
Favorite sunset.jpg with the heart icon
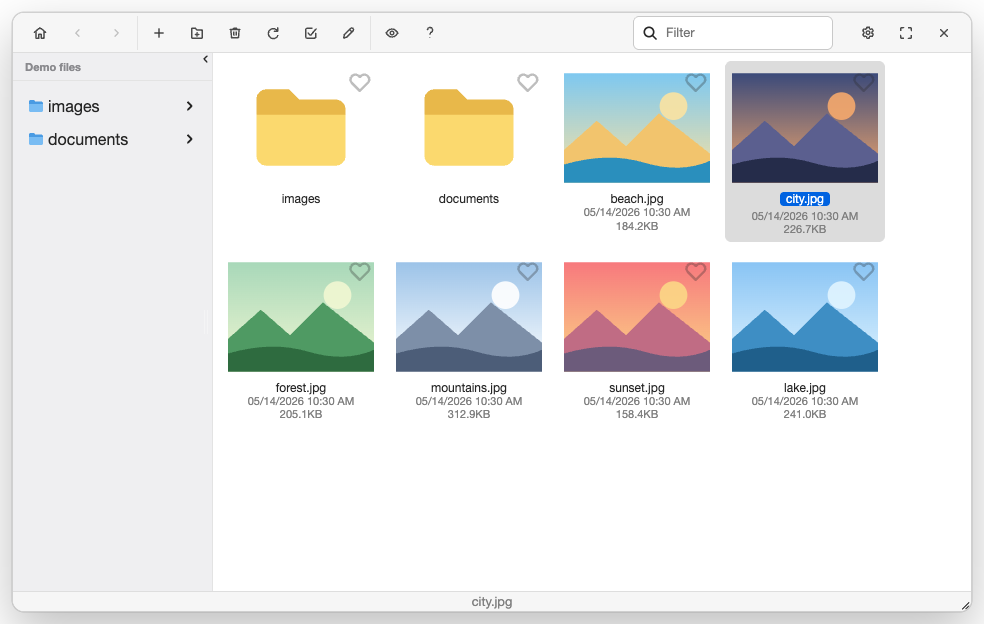(695, 271)
